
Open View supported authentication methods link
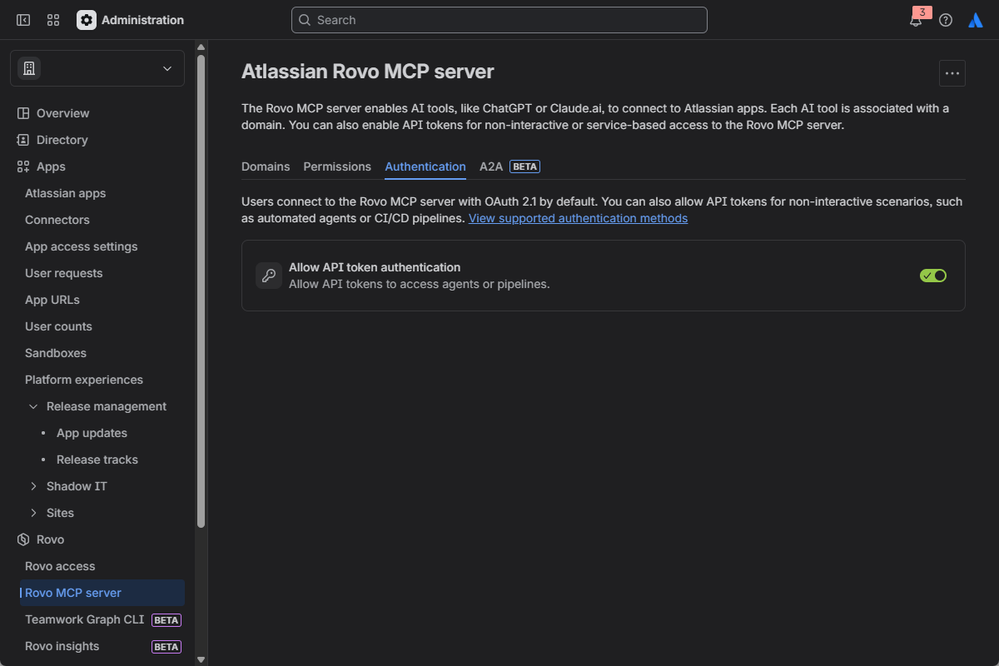pyautogui.click(x=578, y=218)
